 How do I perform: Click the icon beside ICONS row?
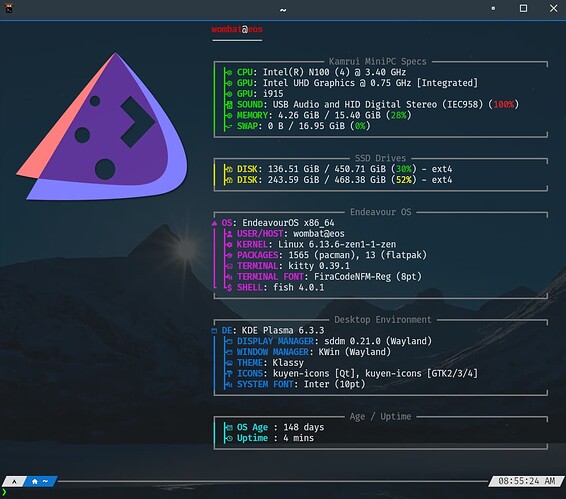coord(229,374)
